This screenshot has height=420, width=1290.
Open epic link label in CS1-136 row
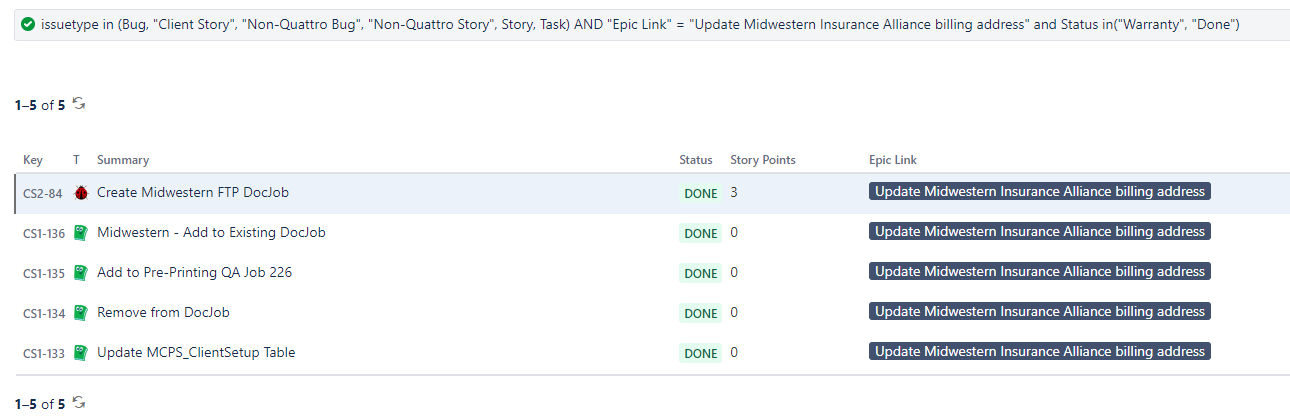[x=1040, y=231]
